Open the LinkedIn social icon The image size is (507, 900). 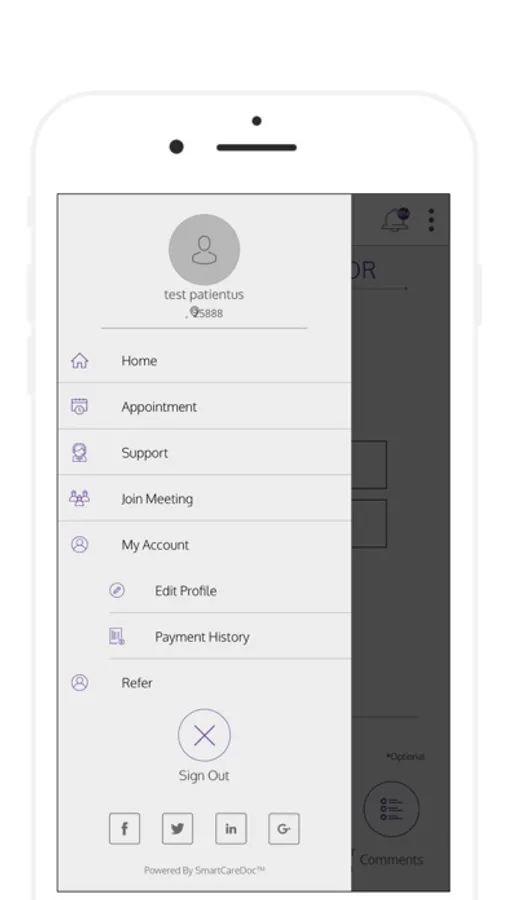coord(231,828)
